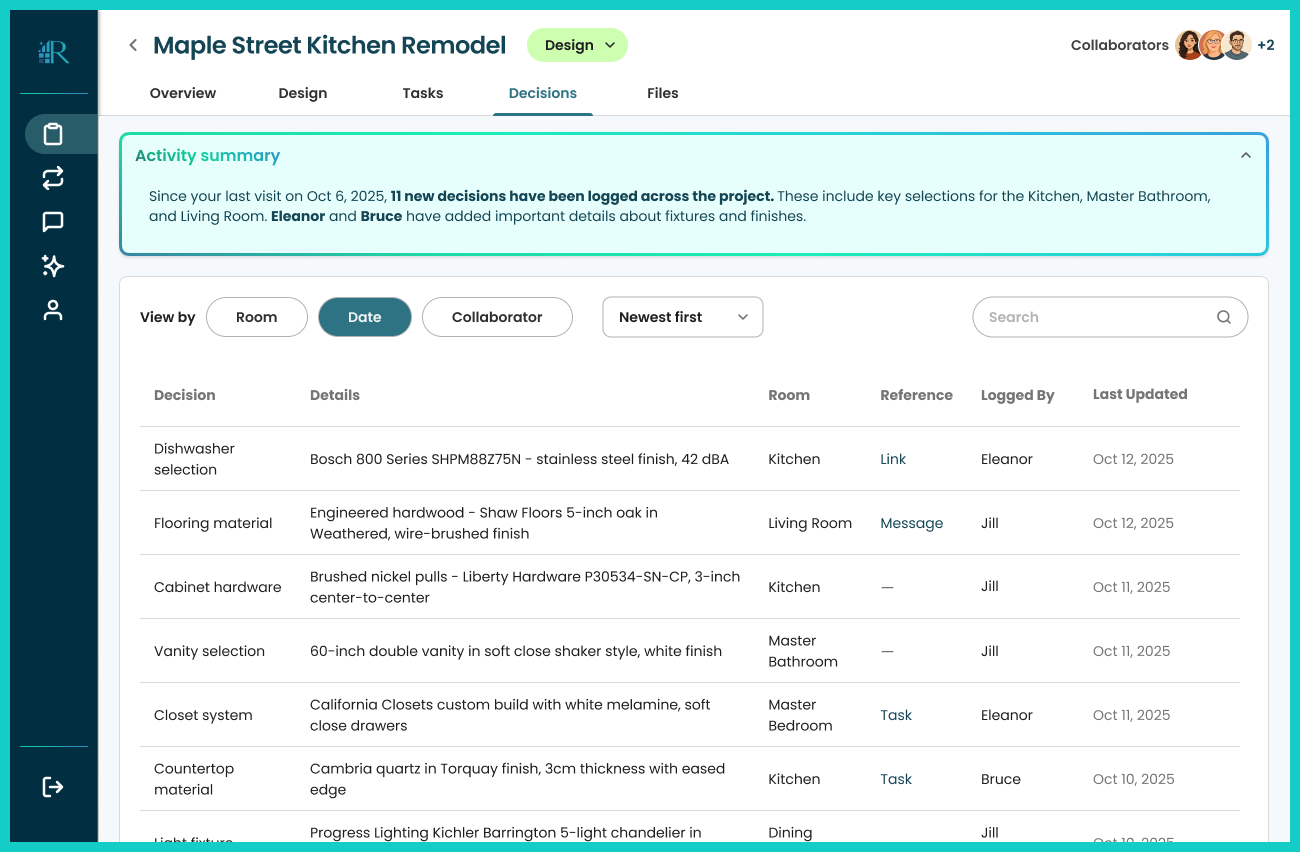This screenshot has width=1300, height=852.
Task: Click the Living Room cell
Action: (810, 523)
